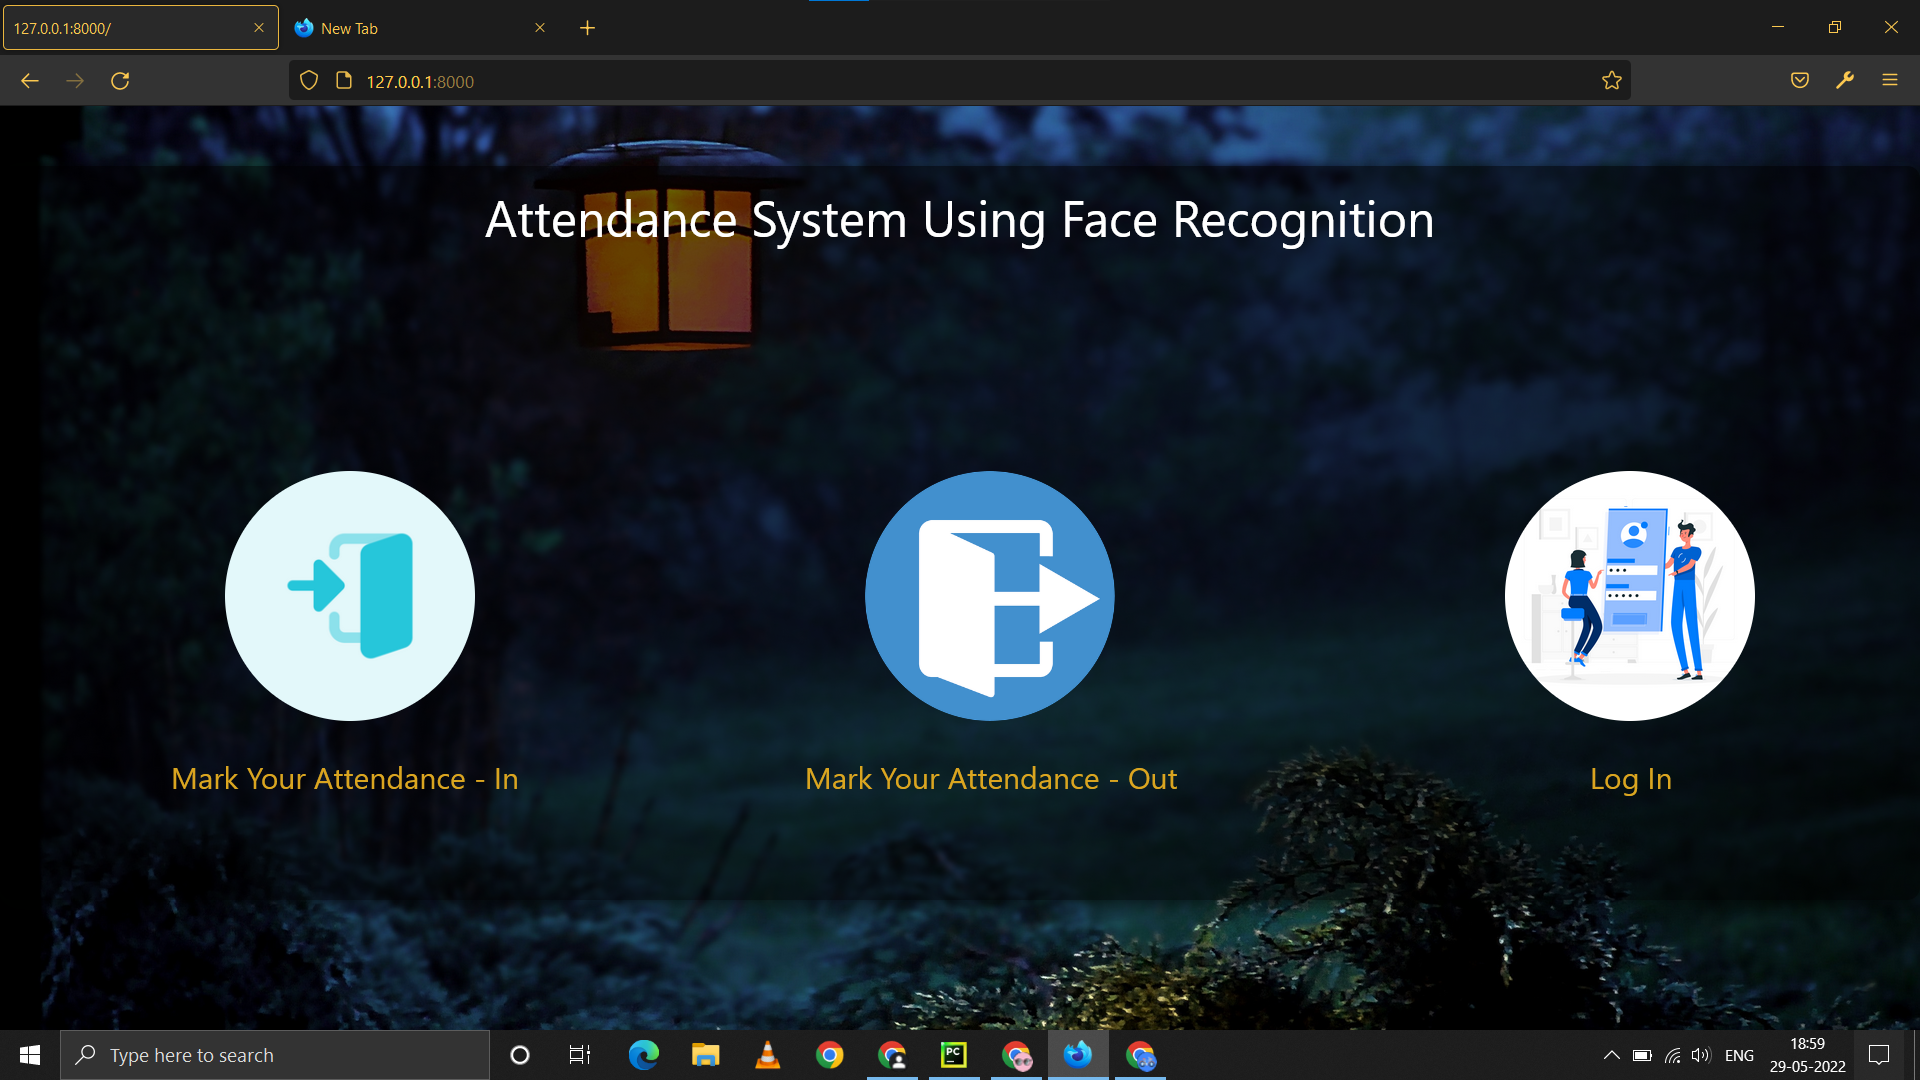Select the 127.0.0.1:8000 tab
Image resolution: width=1920 pixels, height=1080 pixels.
(130, 27)
